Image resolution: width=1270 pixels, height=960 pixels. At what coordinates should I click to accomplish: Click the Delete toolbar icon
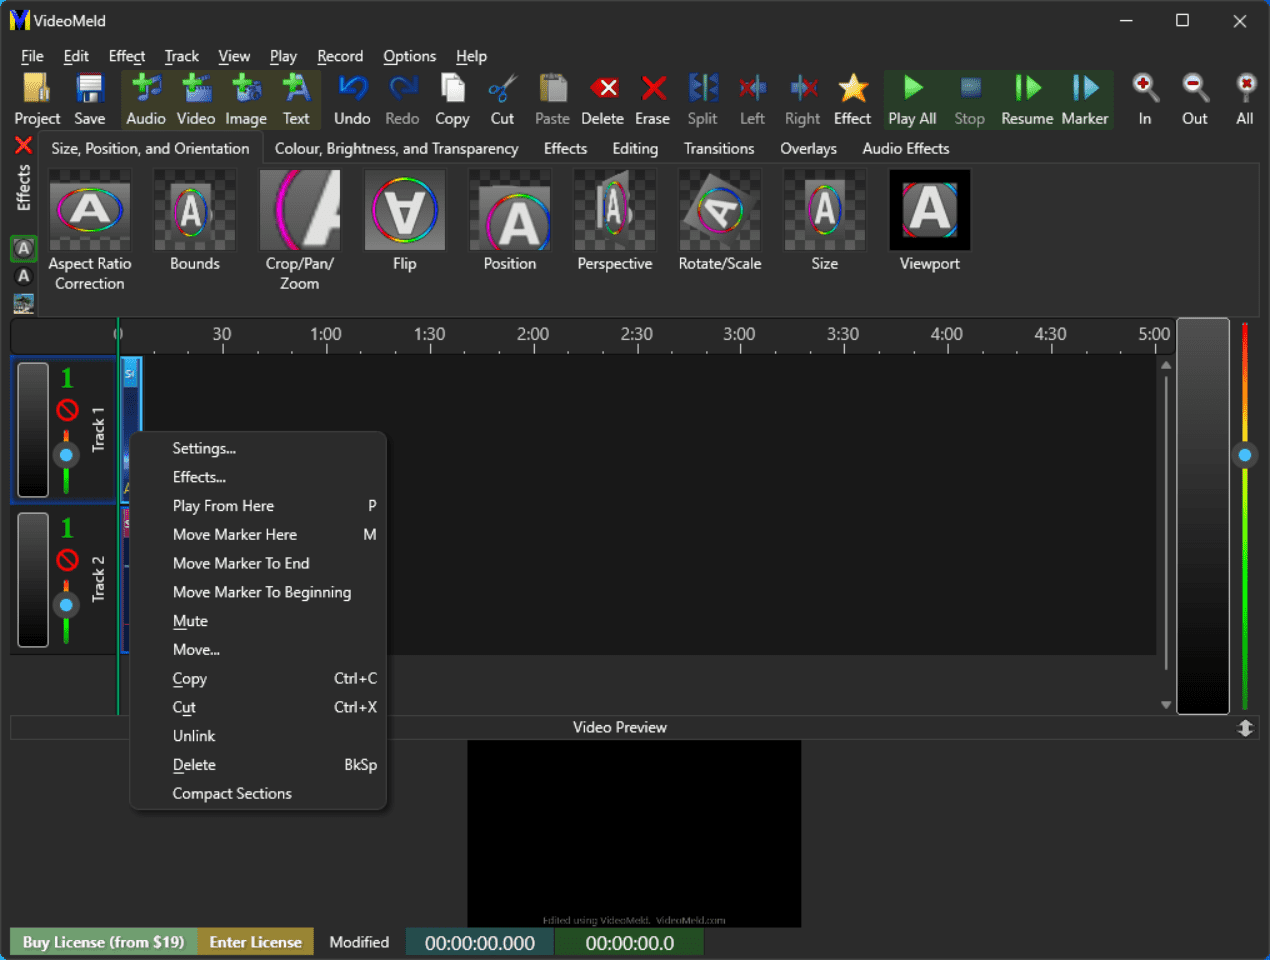click(x=602, y=99)
